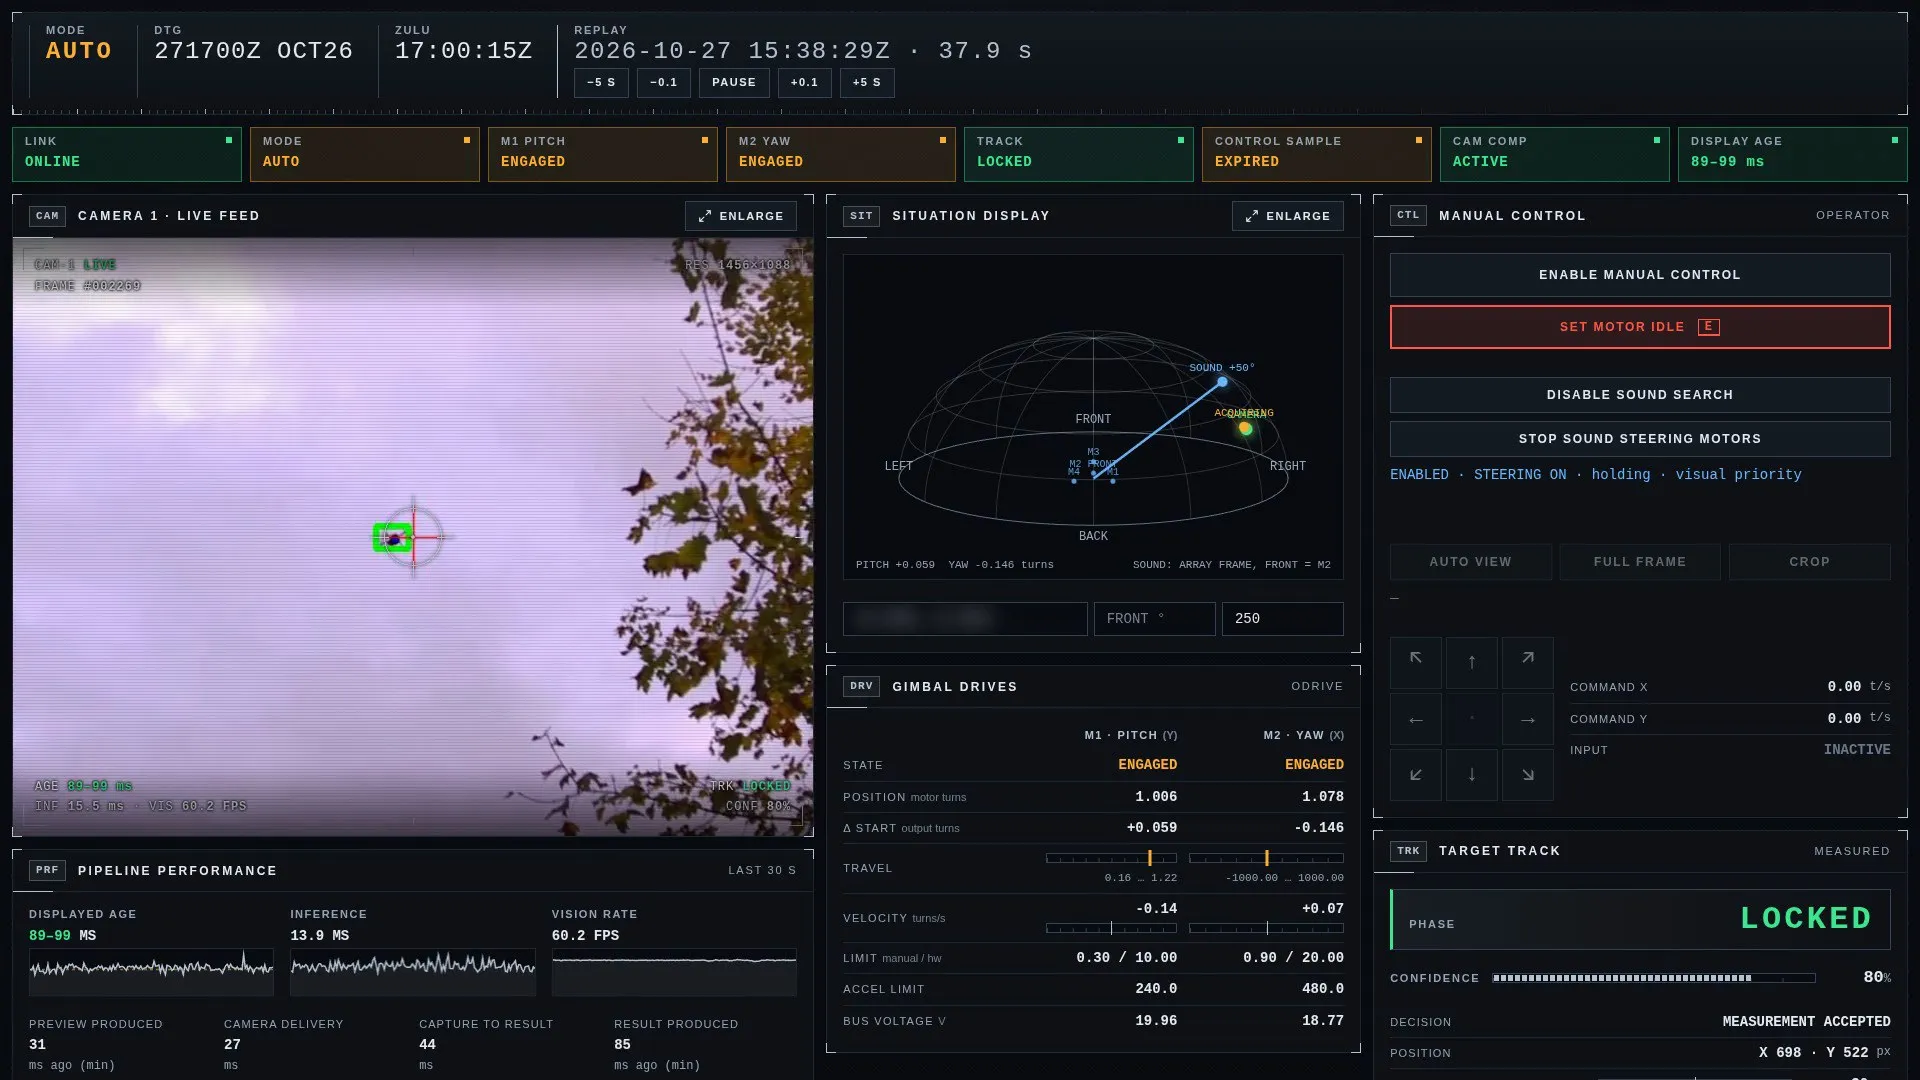This screenshot has height=1080, width=1920.
Task: Click the input field showing 250
Action: tap(1283, 619)
